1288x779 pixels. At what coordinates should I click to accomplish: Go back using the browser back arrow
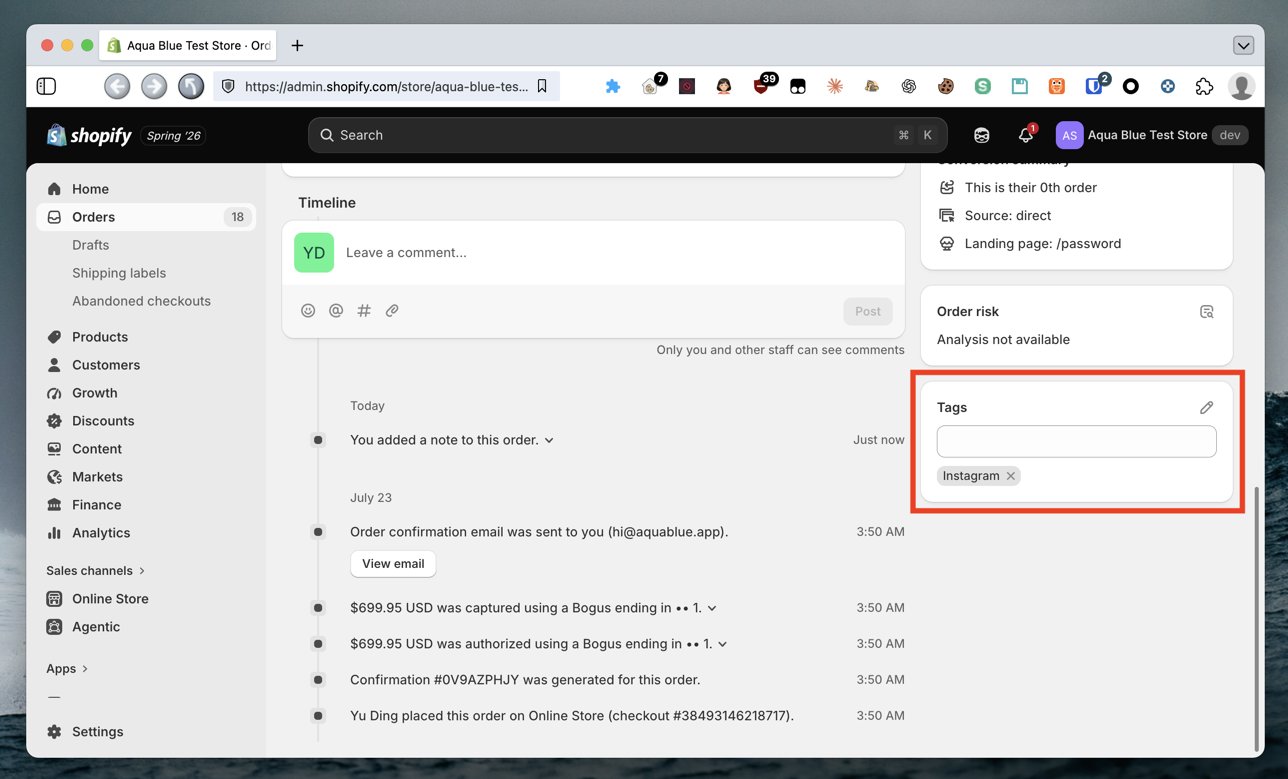(x=117, y=86)
